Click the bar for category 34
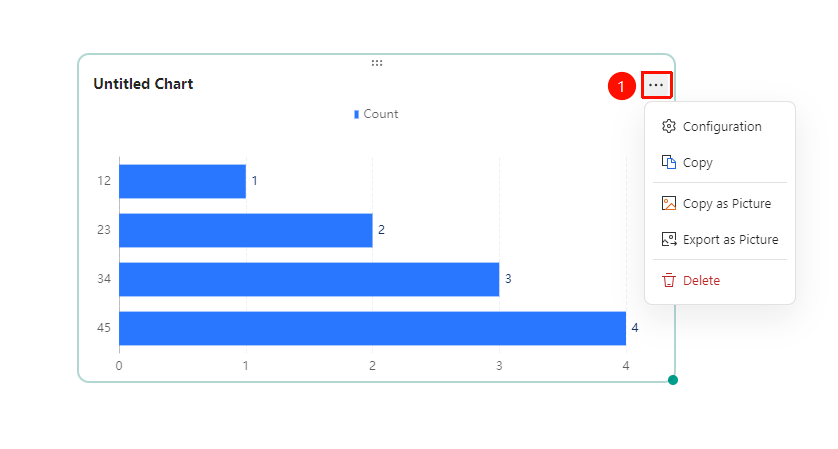This screenshot has width=838, height=449. (309, 279)
